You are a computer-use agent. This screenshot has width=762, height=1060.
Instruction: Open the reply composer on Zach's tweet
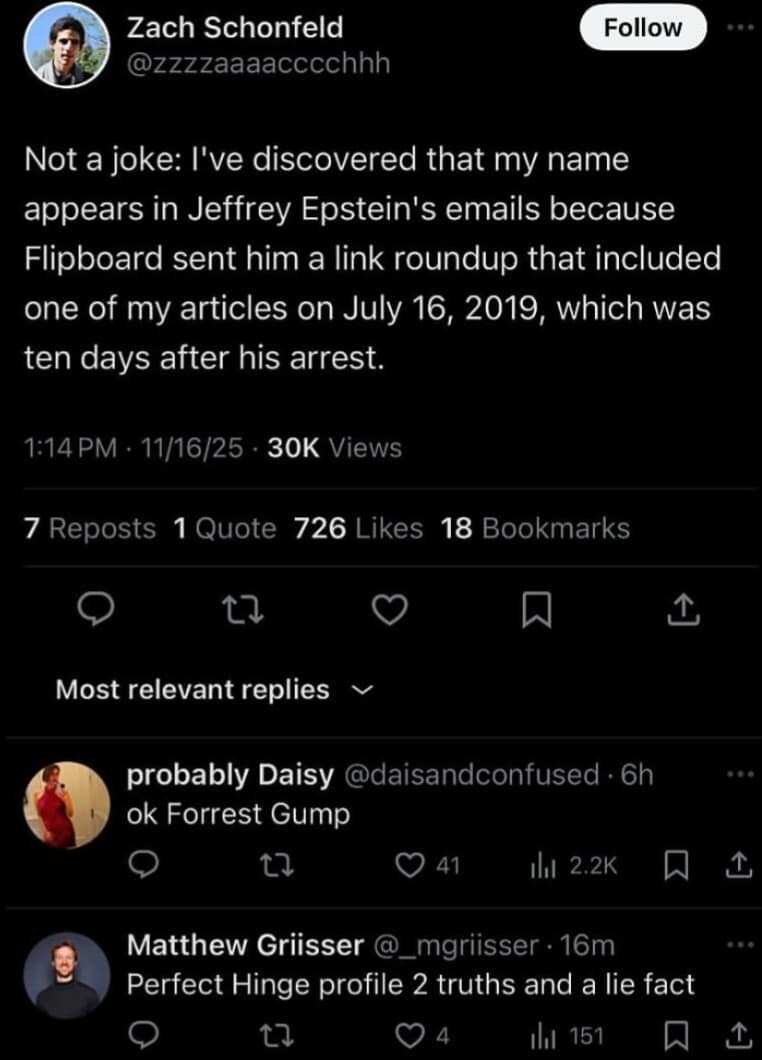click(x=95, y=610)
